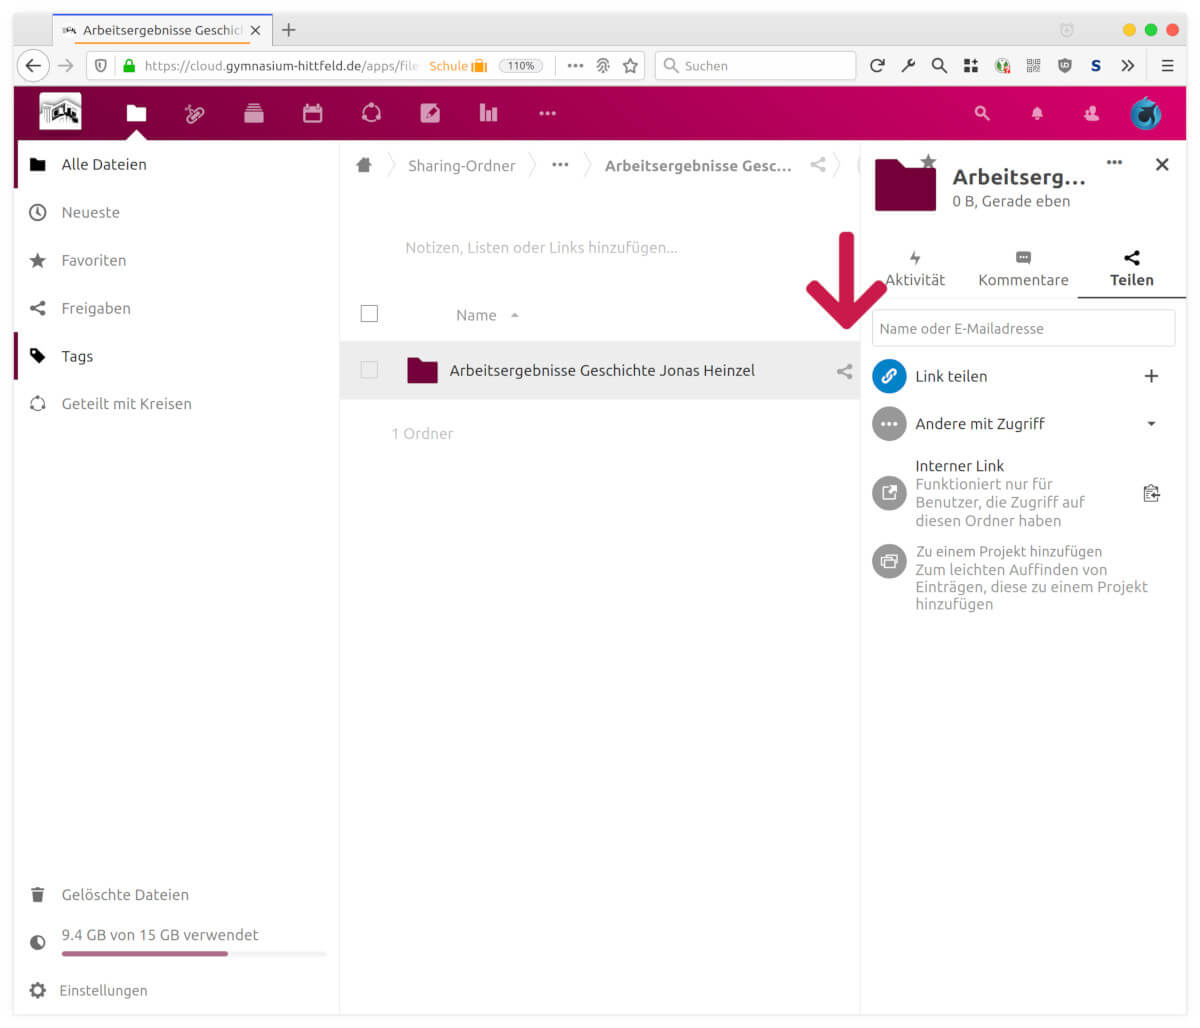Switch to the Kommentare tab
Screen dimensions: 1200x1028
coord(1023,270)
